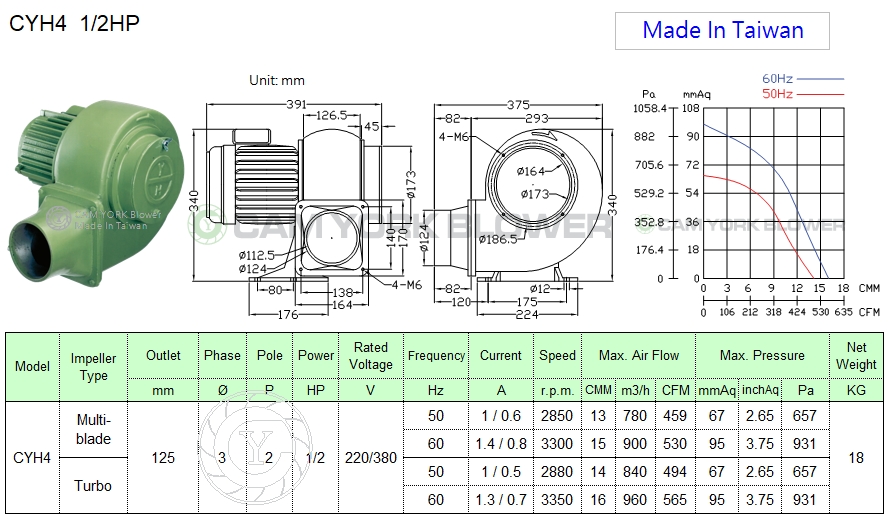The image size is (890, 523).
Task: Click the '391' width dimension
Action: pyautogui.click(x=296, y=104)
